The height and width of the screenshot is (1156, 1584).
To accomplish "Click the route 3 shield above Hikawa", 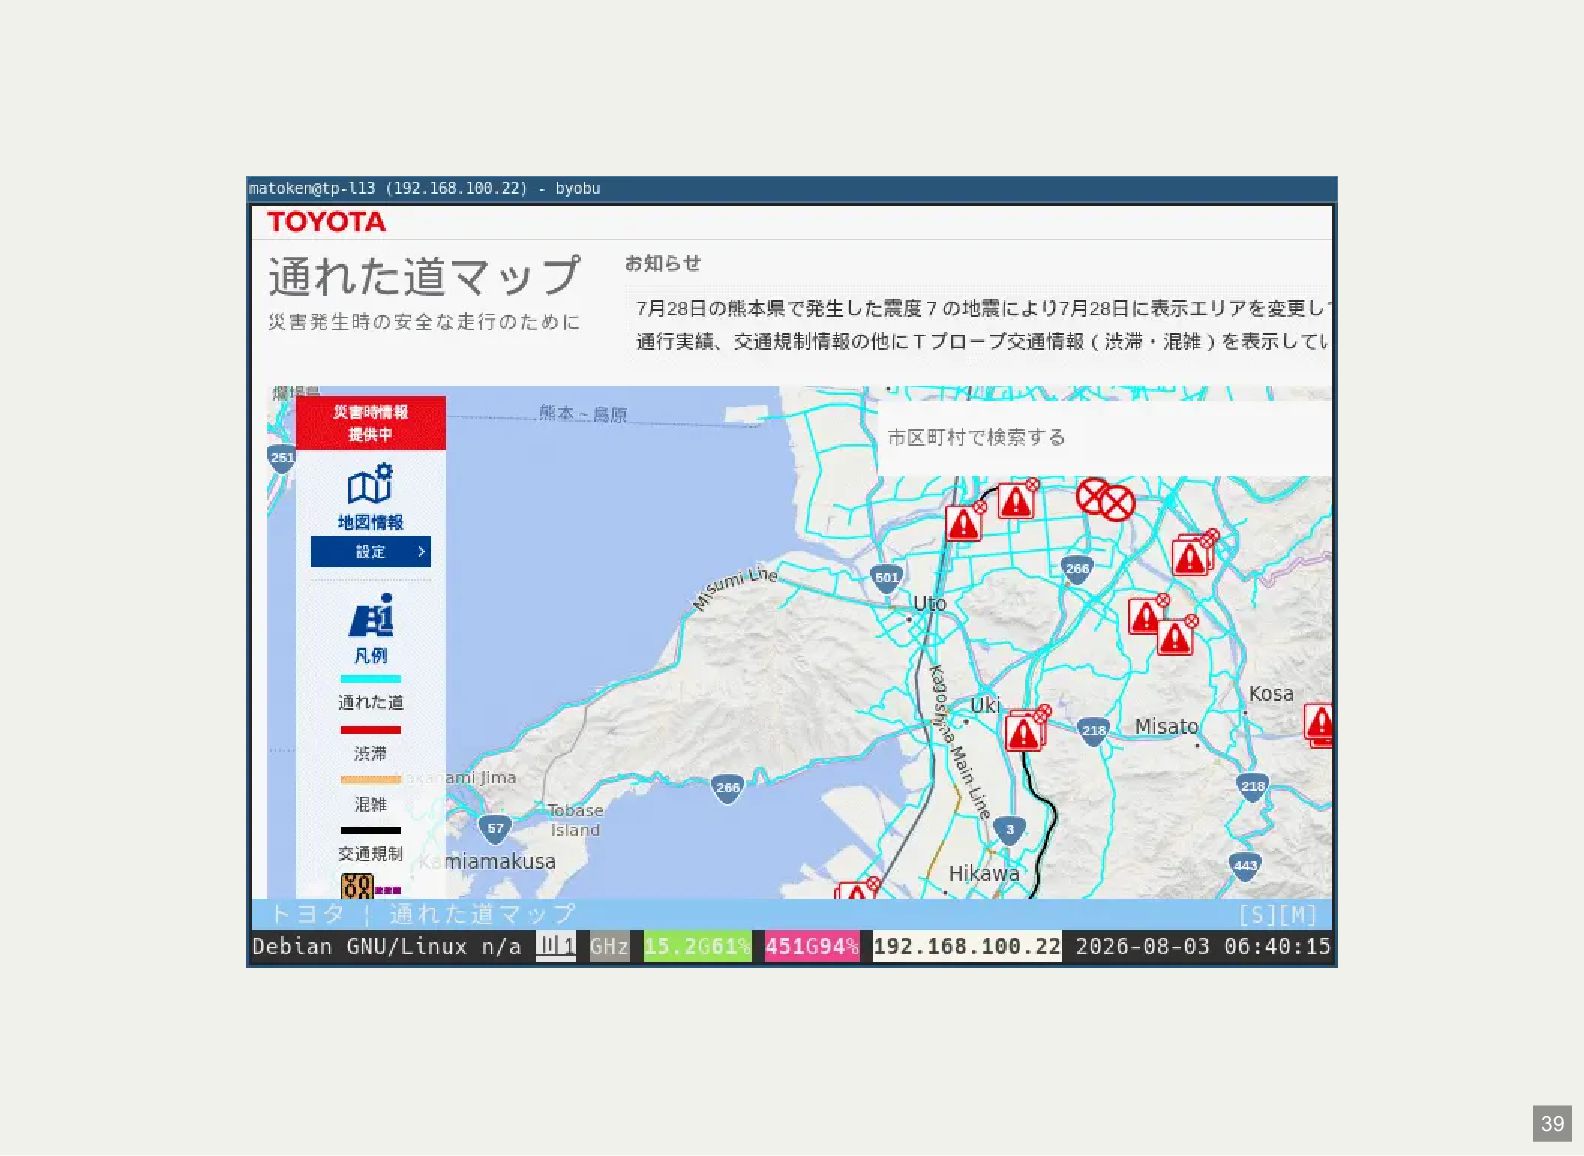I will pos(1010,830).
